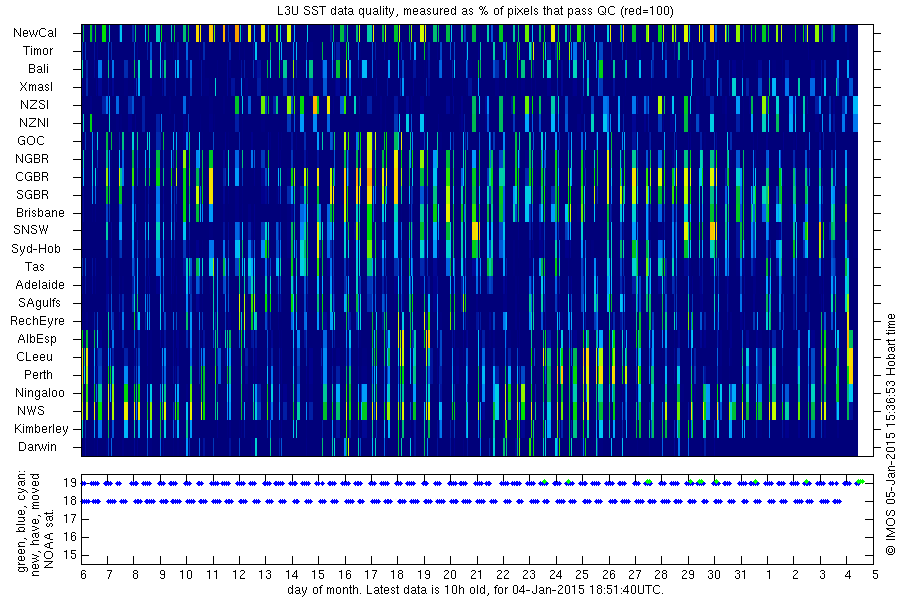This screenshot has width=900, height=600.
Task: Click satellite number 18 on y-axis
Action: (70, 501)
